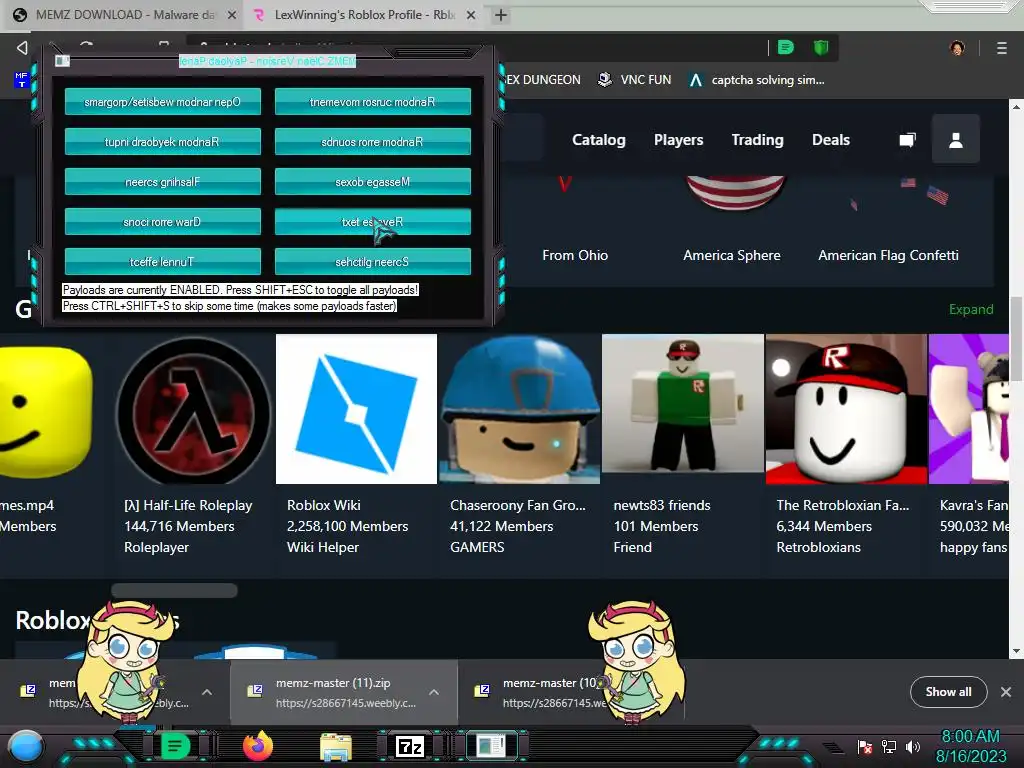Click the horizontal groups scrollbar
Screen dimensions: 1024x768
tap(174, 590)
